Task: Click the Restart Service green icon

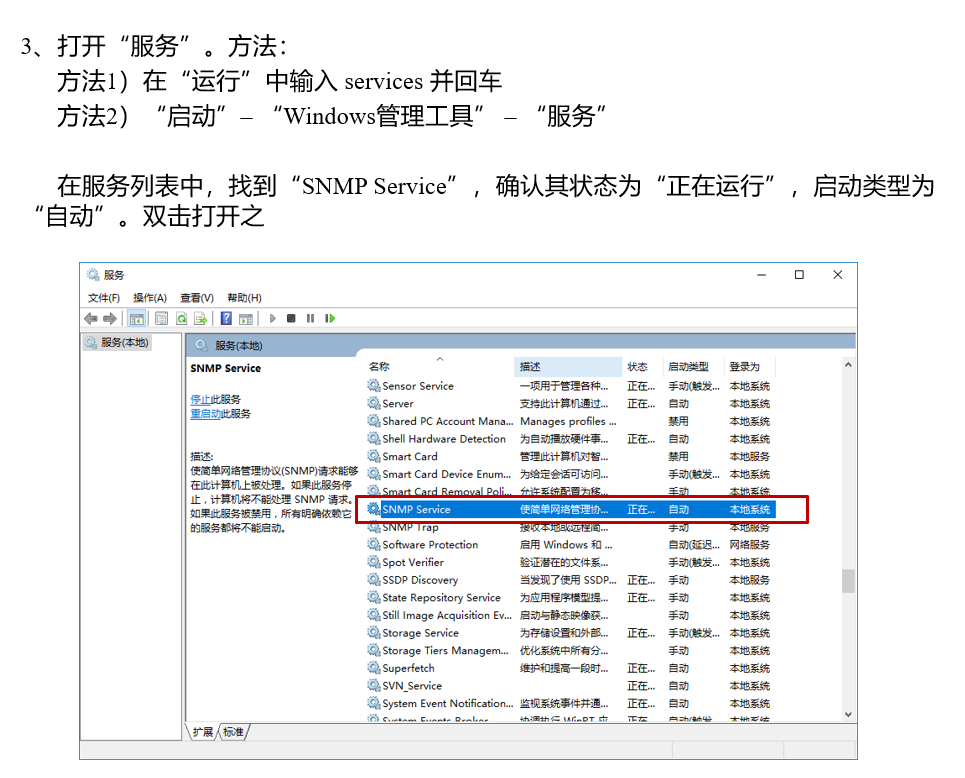Action: 330,318
